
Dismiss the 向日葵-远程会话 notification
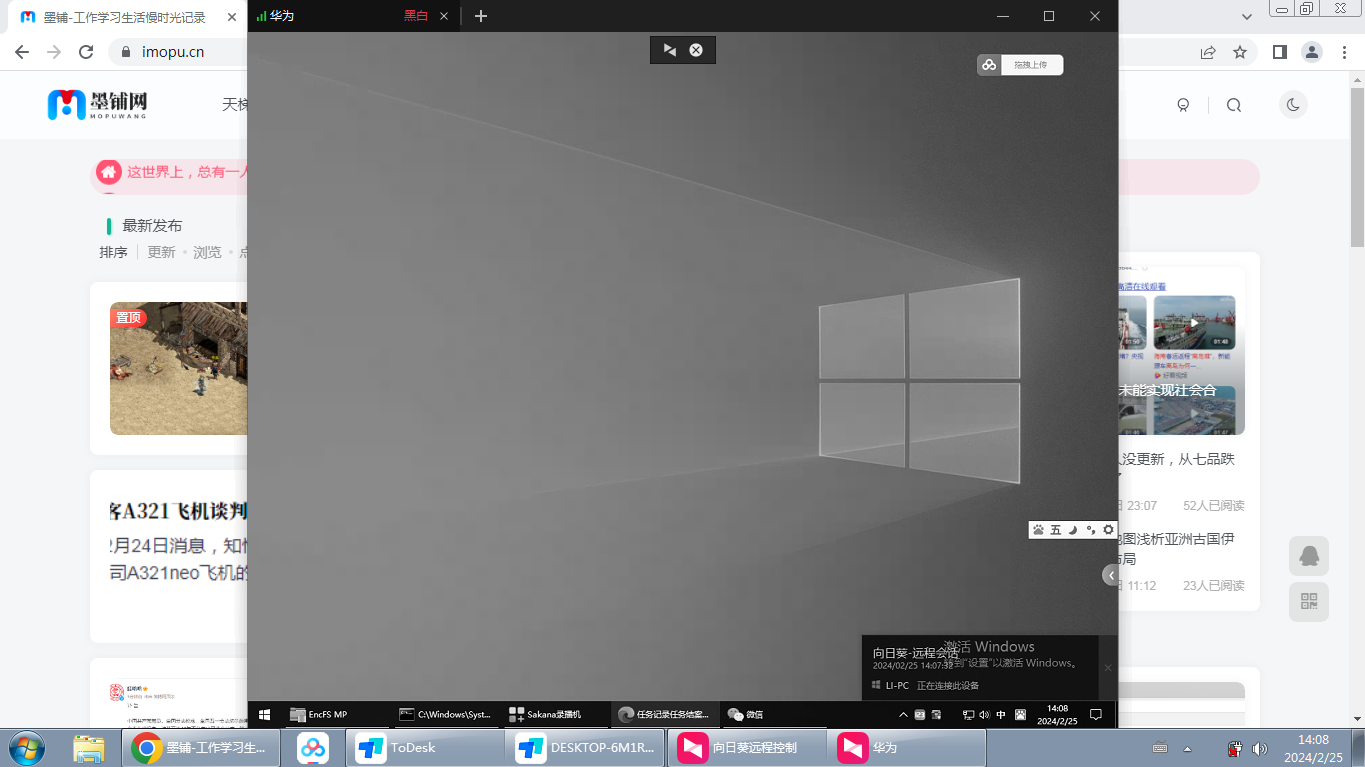[1107, 667]
